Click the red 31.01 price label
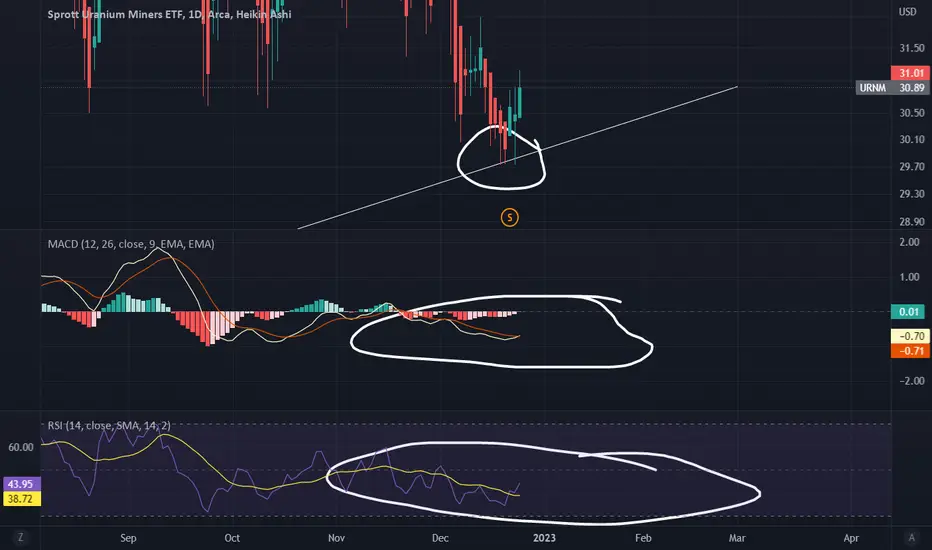This screenshot has width=932, height=550. click(x=909, y=73)
